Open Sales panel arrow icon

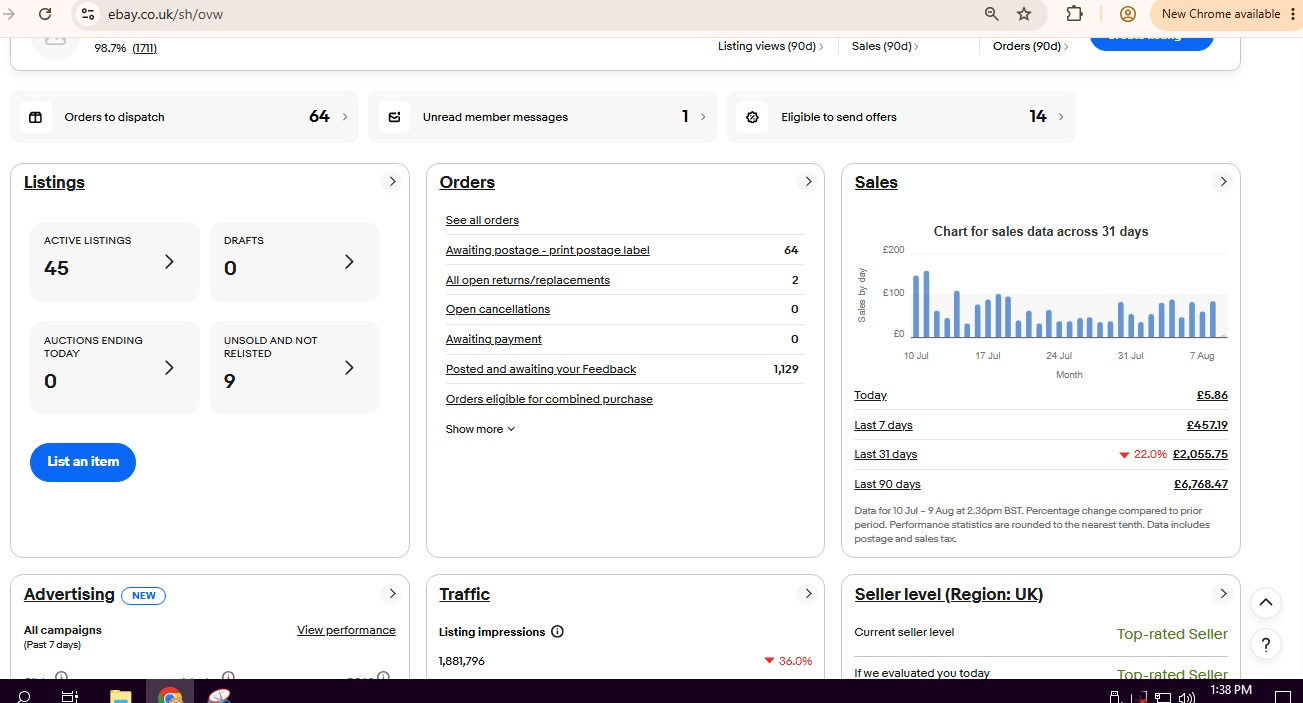[1222, 182]
